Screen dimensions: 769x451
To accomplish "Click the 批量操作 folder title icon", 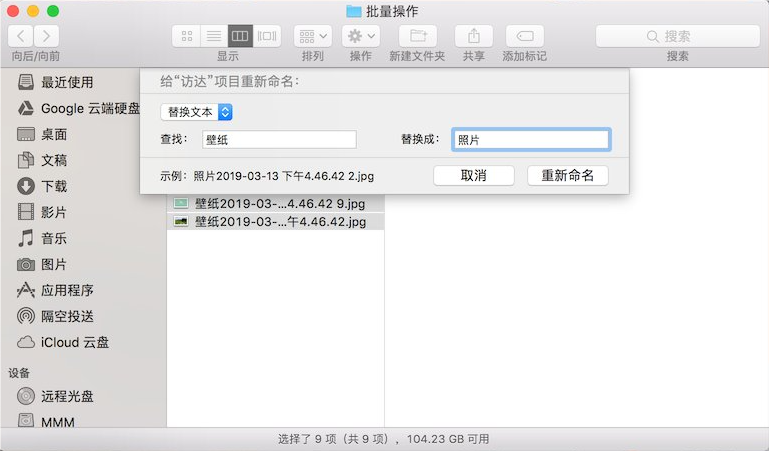I will point(354,11).
